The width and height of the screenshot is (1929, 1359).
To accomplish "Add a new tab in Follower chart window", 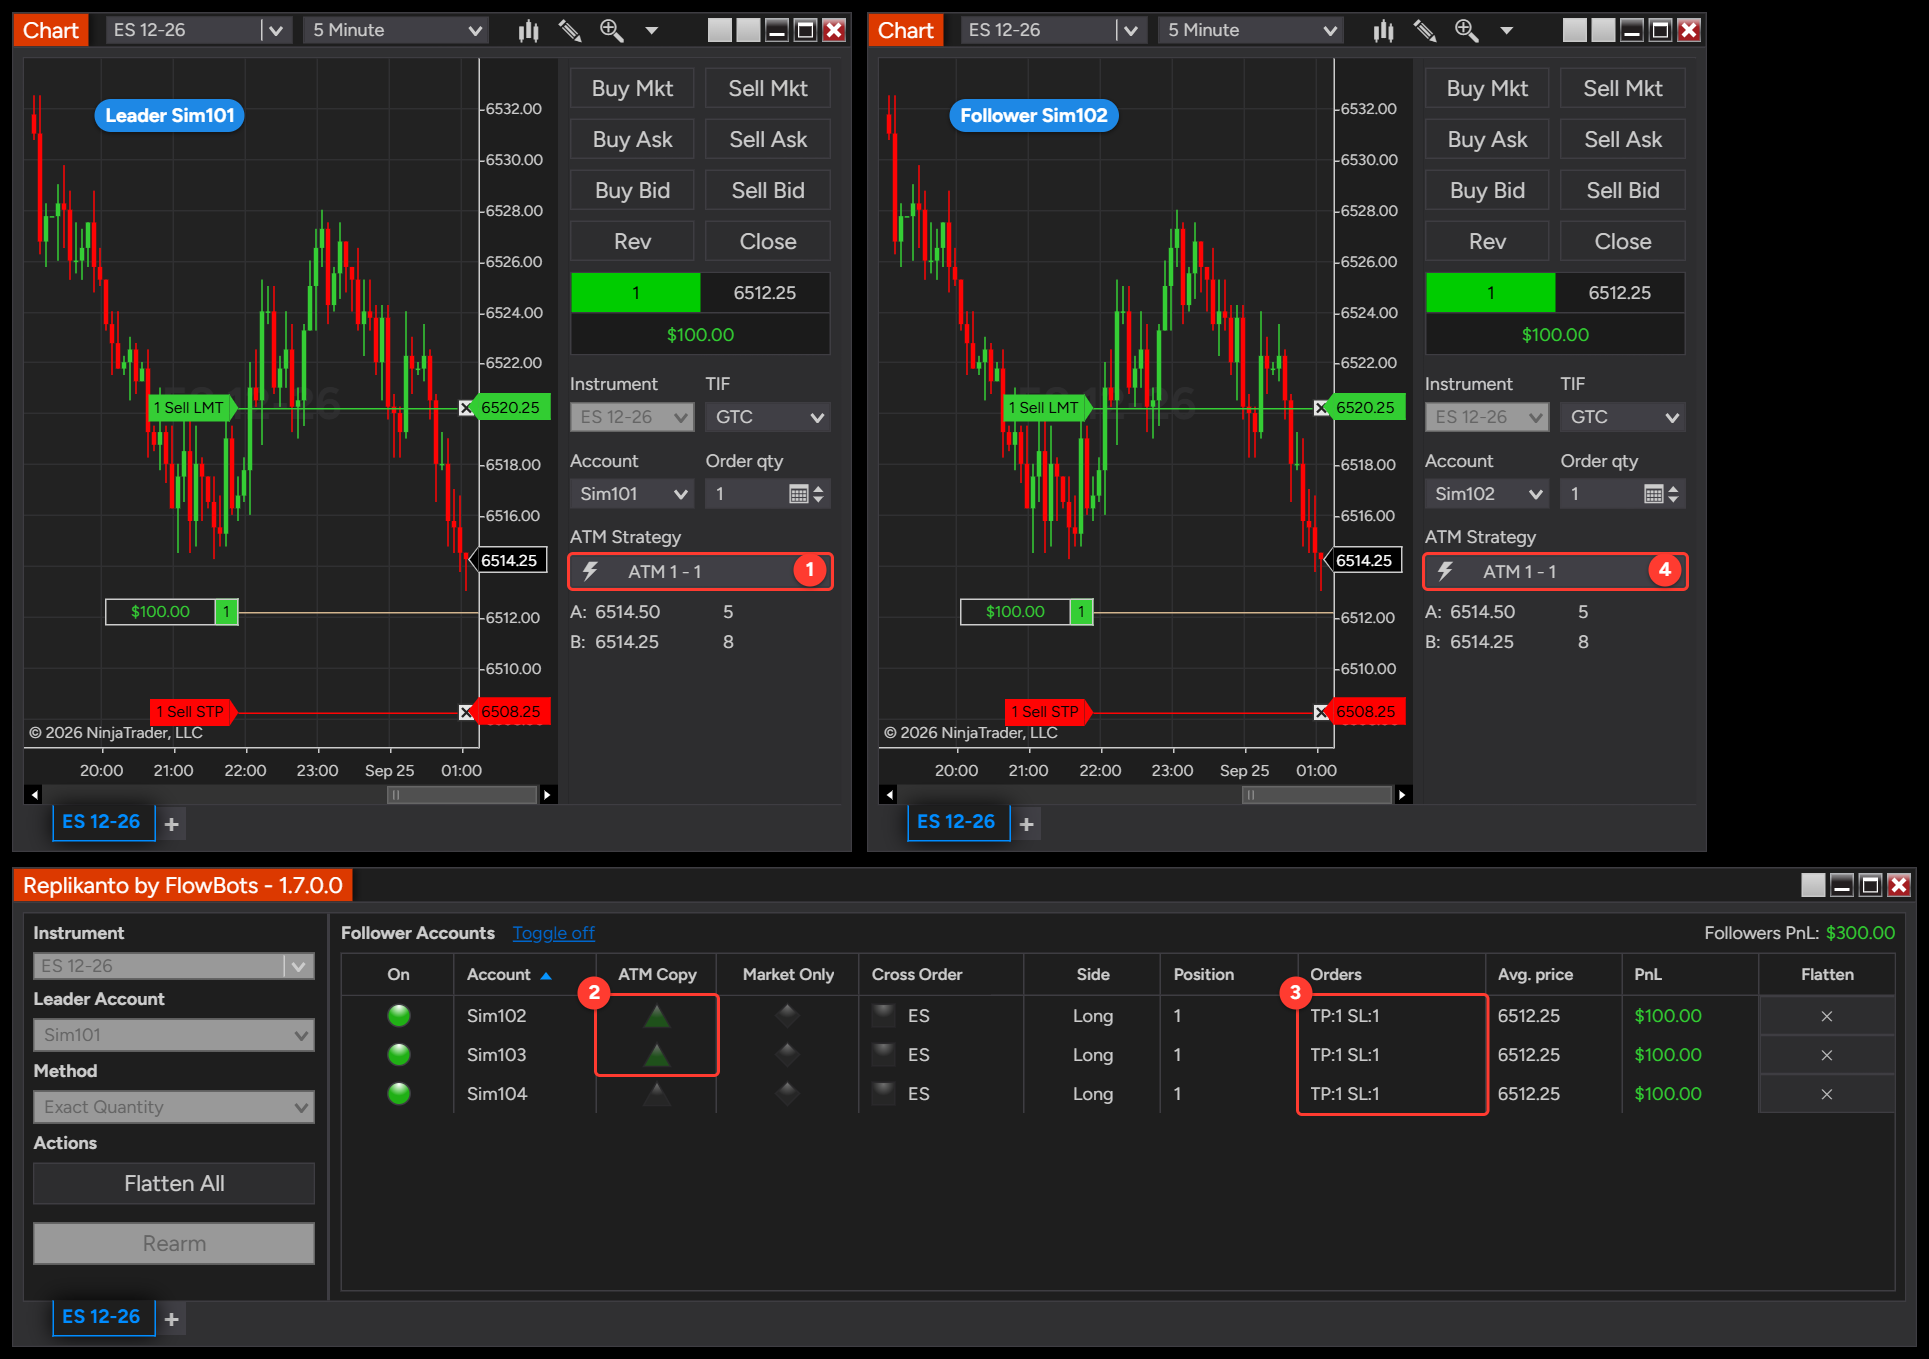I will (1027, 824).
